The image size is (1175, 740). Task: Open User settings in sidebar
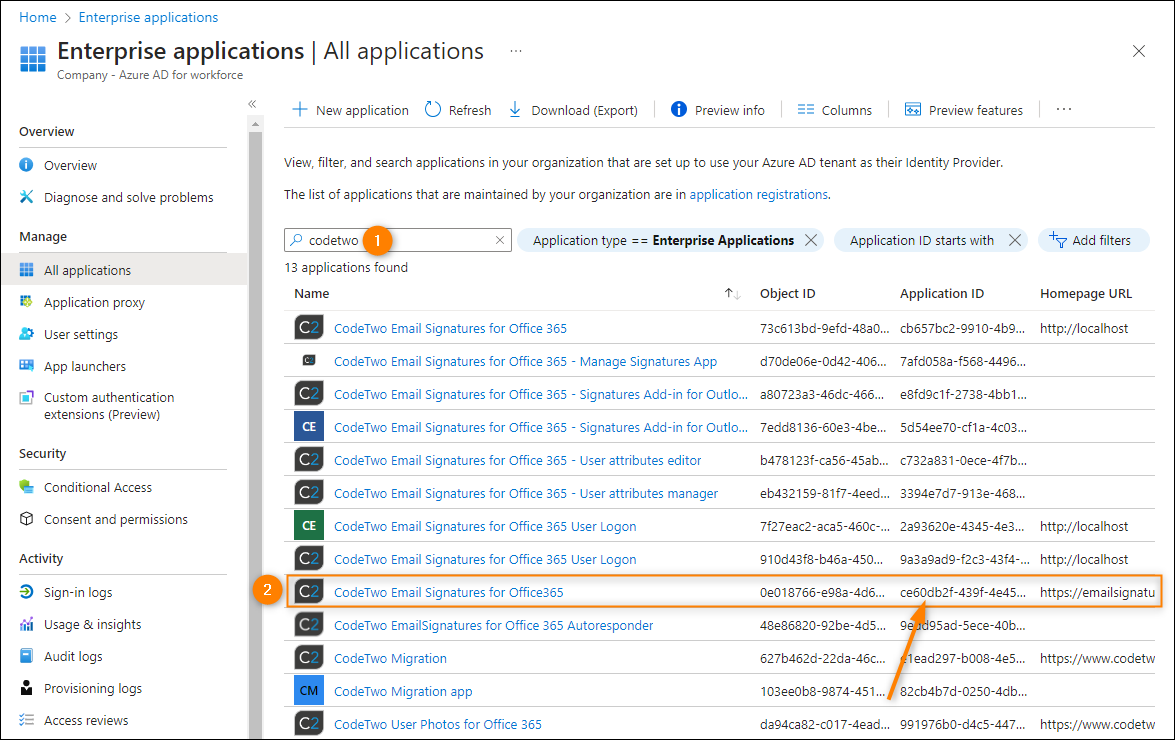tap(81, 335)
